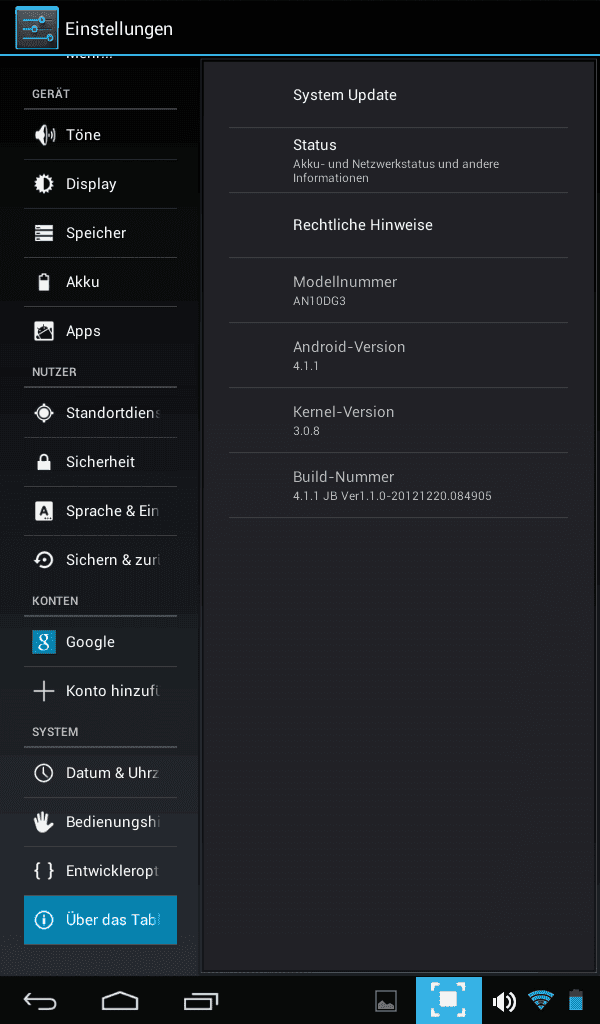This screenshot has width=600, height=1024.
Task: Tap Android version value 4.1.1
Action: [306, 366]
